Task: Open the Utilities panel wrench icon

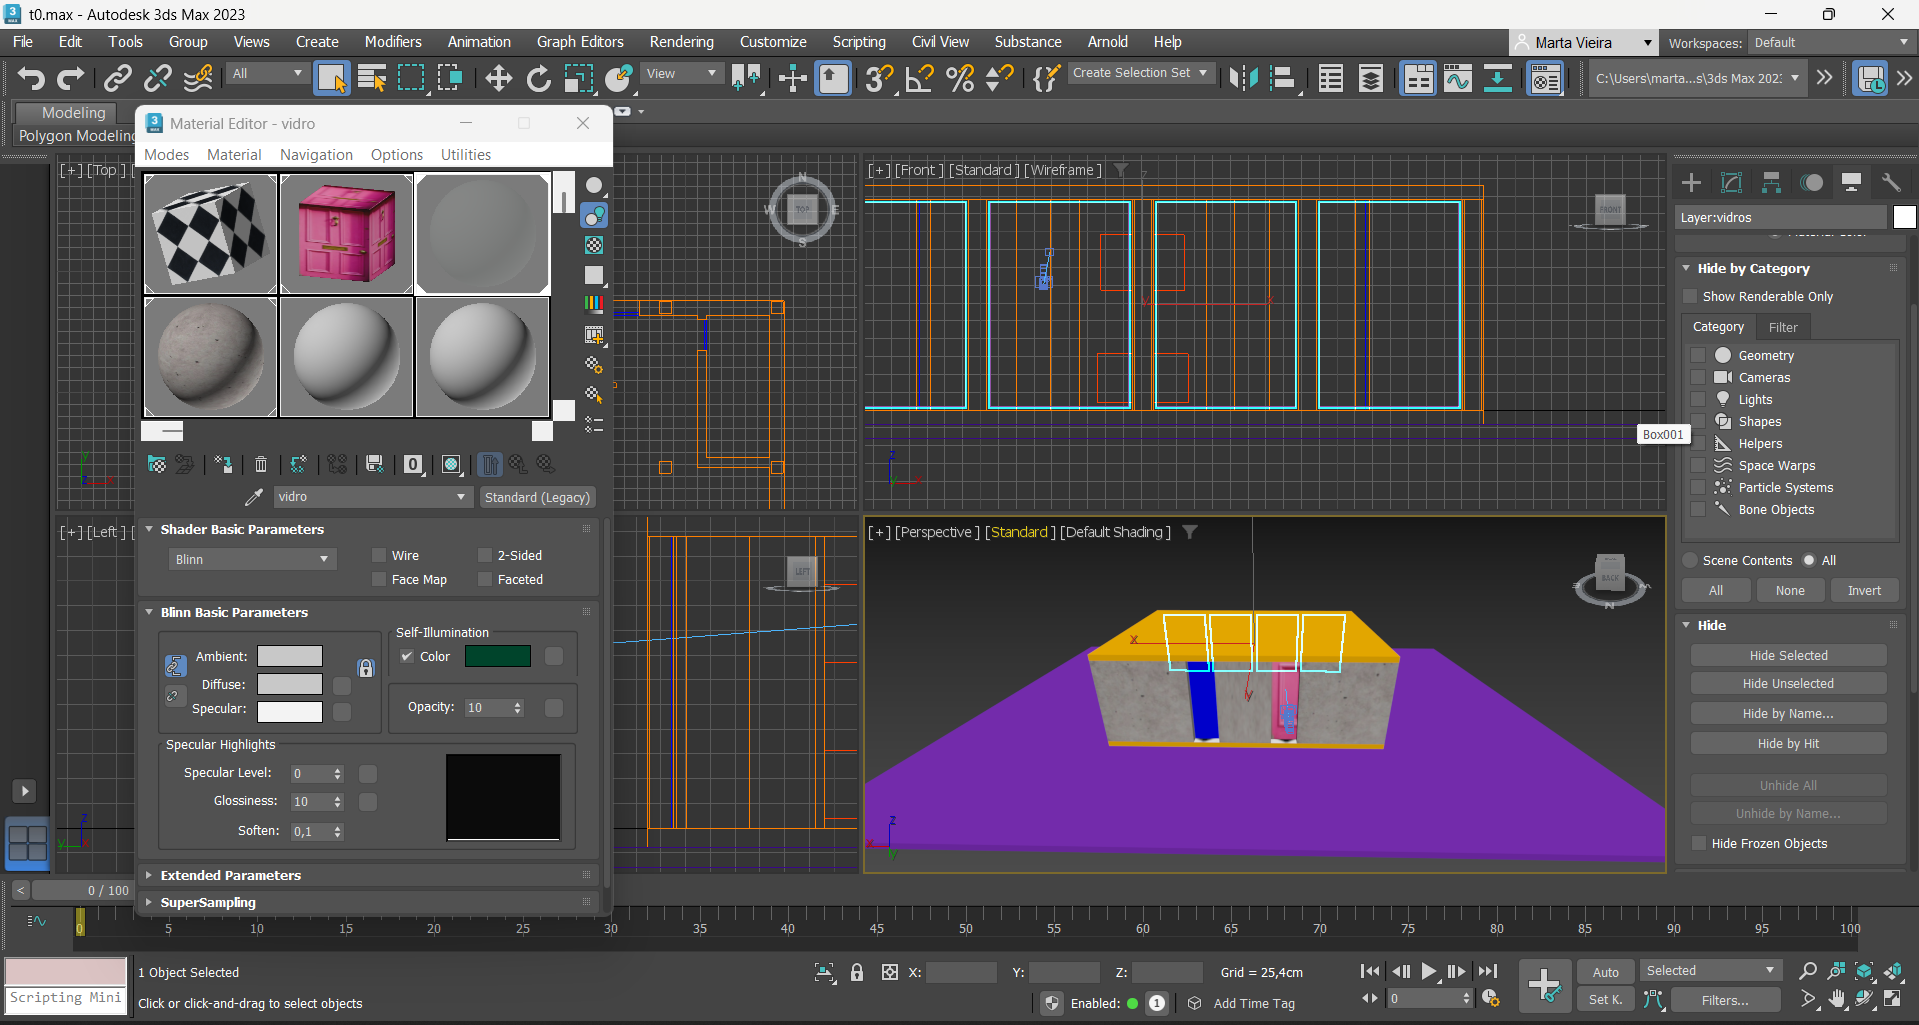Action: click(x=1890, y=182)
